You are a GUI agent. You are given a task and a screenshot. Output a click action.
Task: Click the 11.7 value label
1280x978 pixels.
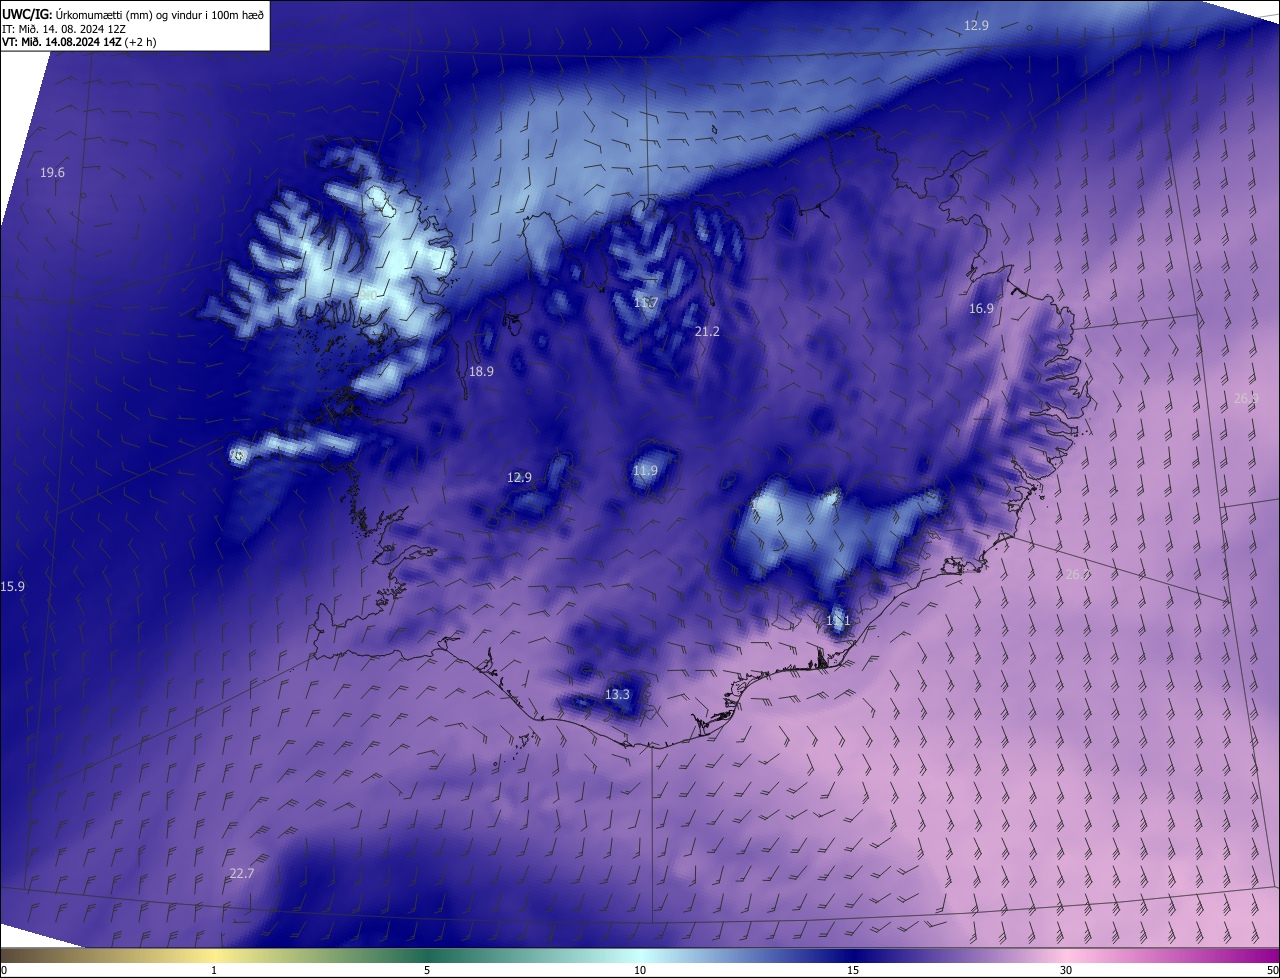click(645, 303)
